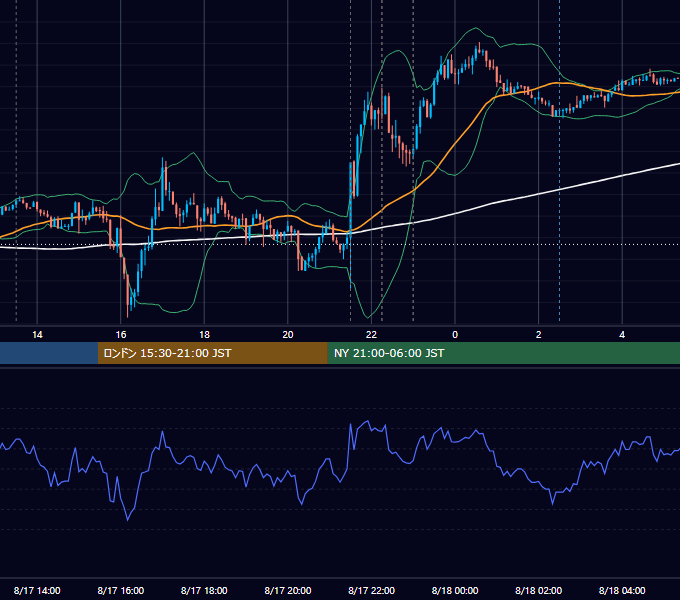Screen dimensions: 680x600
Task: Click the 8/17 18:00 date label
Action: pyautogui.click(x=204, y=590)
